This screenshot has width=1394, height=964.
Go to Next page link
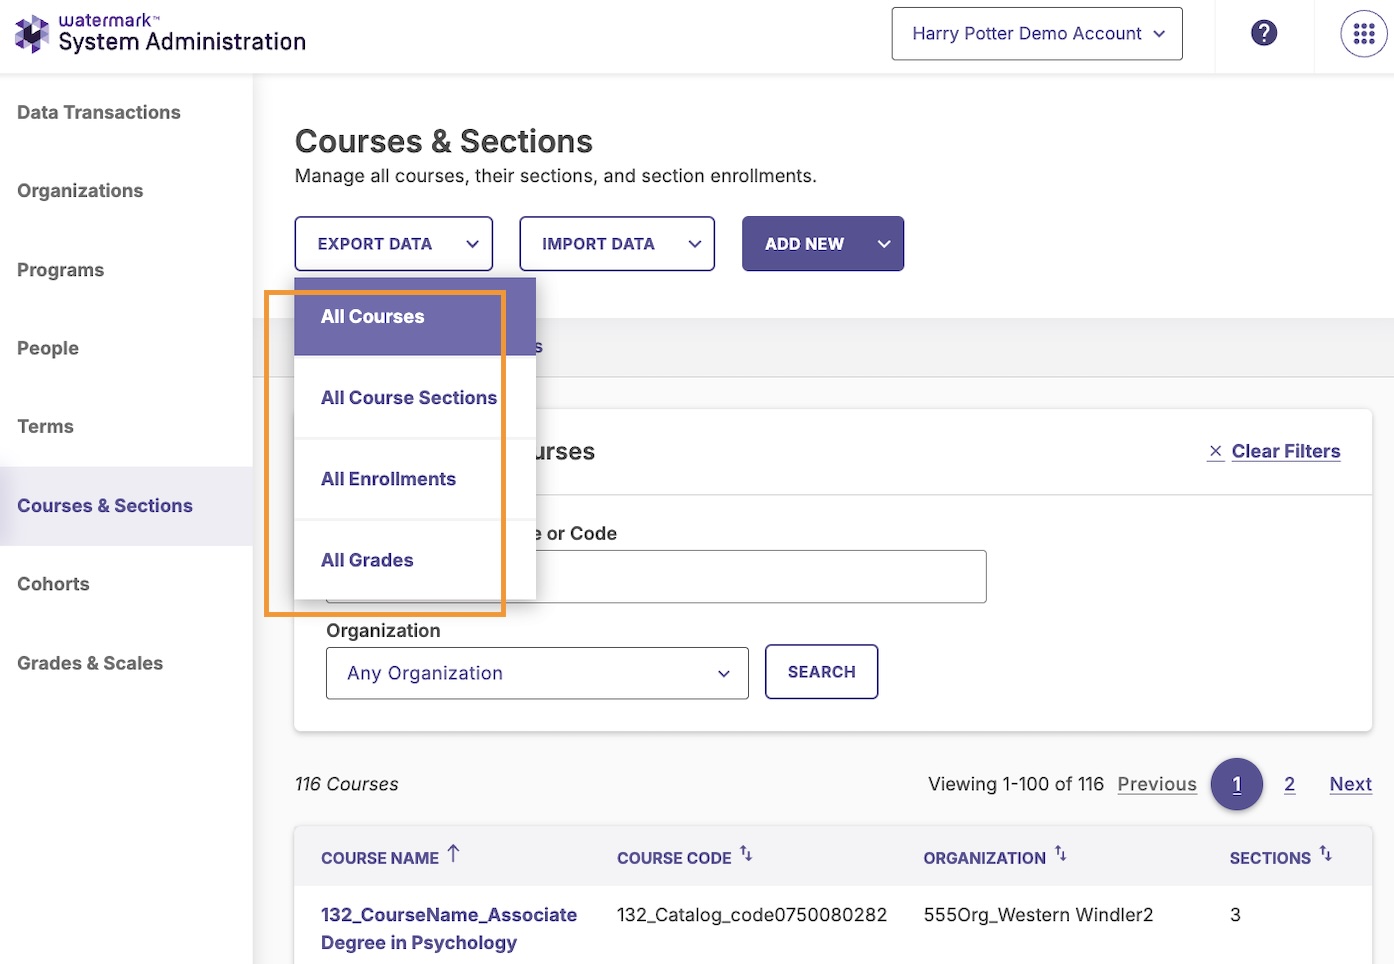click(1350, 784)
